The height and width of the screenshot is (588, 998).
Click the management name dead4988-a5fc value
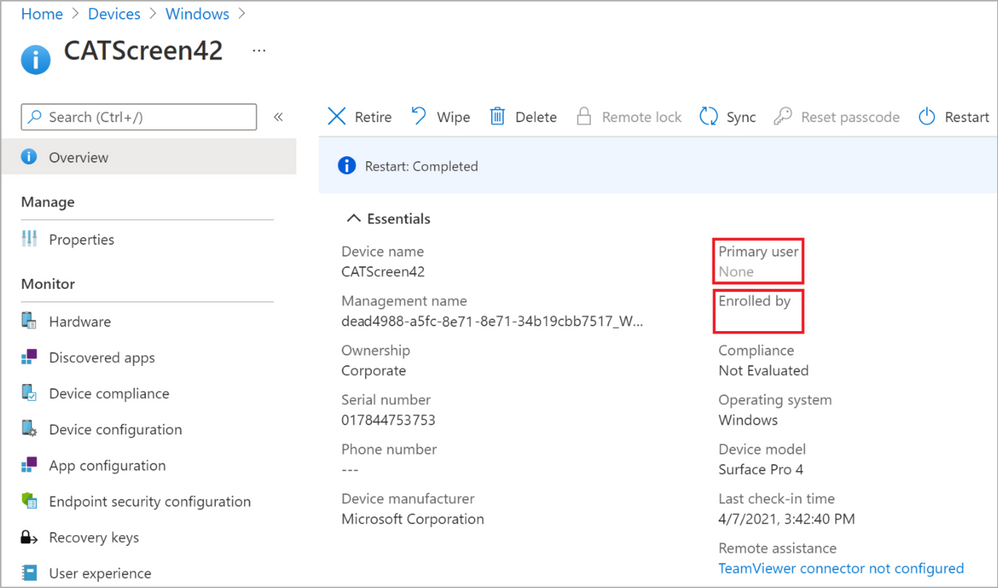tap(492, 321)
